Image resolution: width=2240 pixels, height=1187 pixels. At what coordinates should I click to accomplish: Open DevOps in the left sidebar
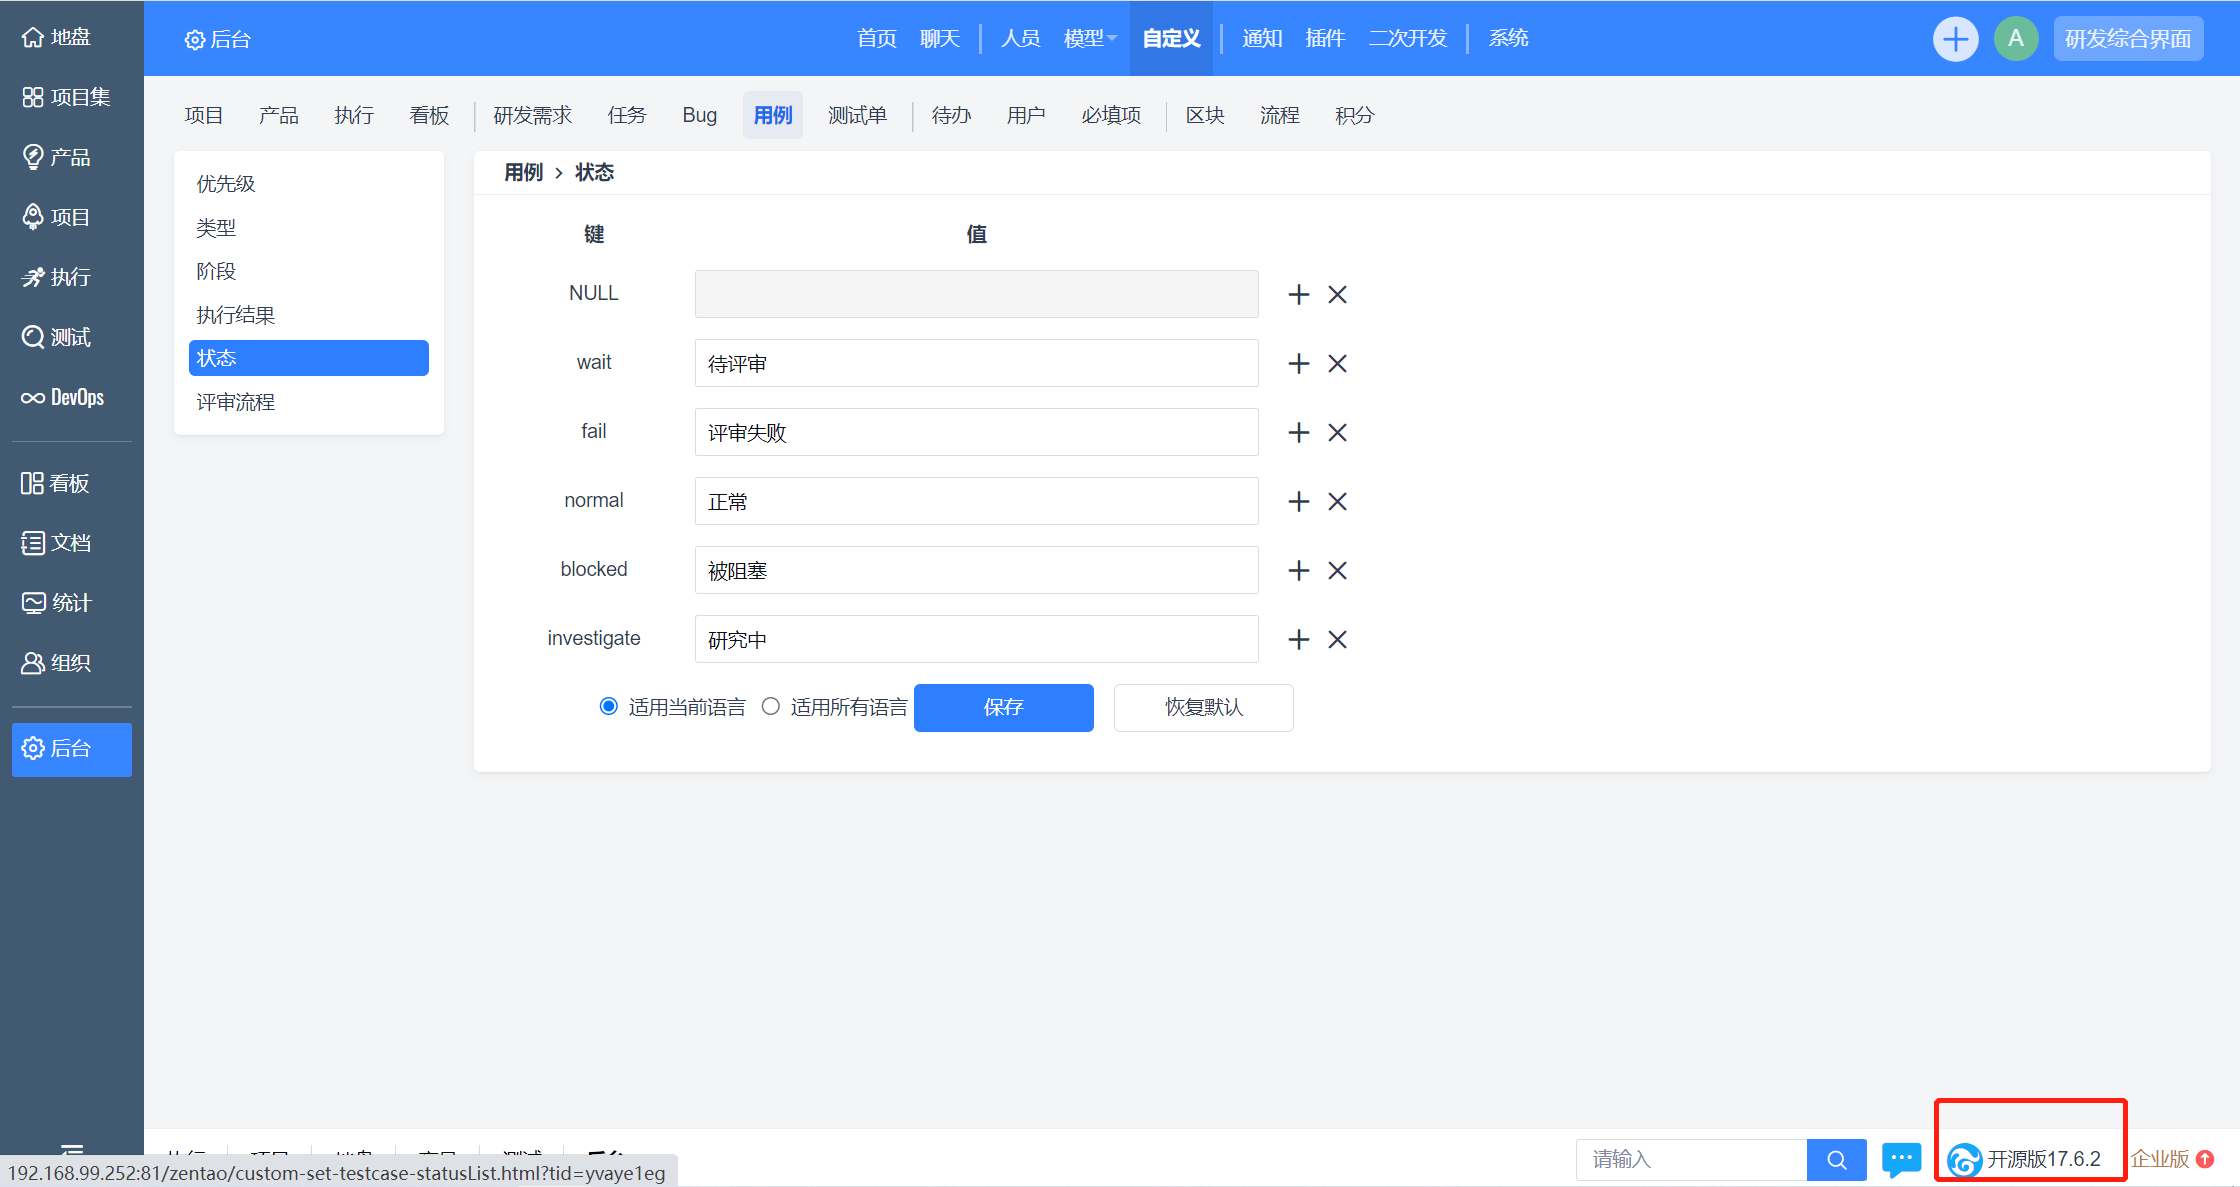pos(64,398)
